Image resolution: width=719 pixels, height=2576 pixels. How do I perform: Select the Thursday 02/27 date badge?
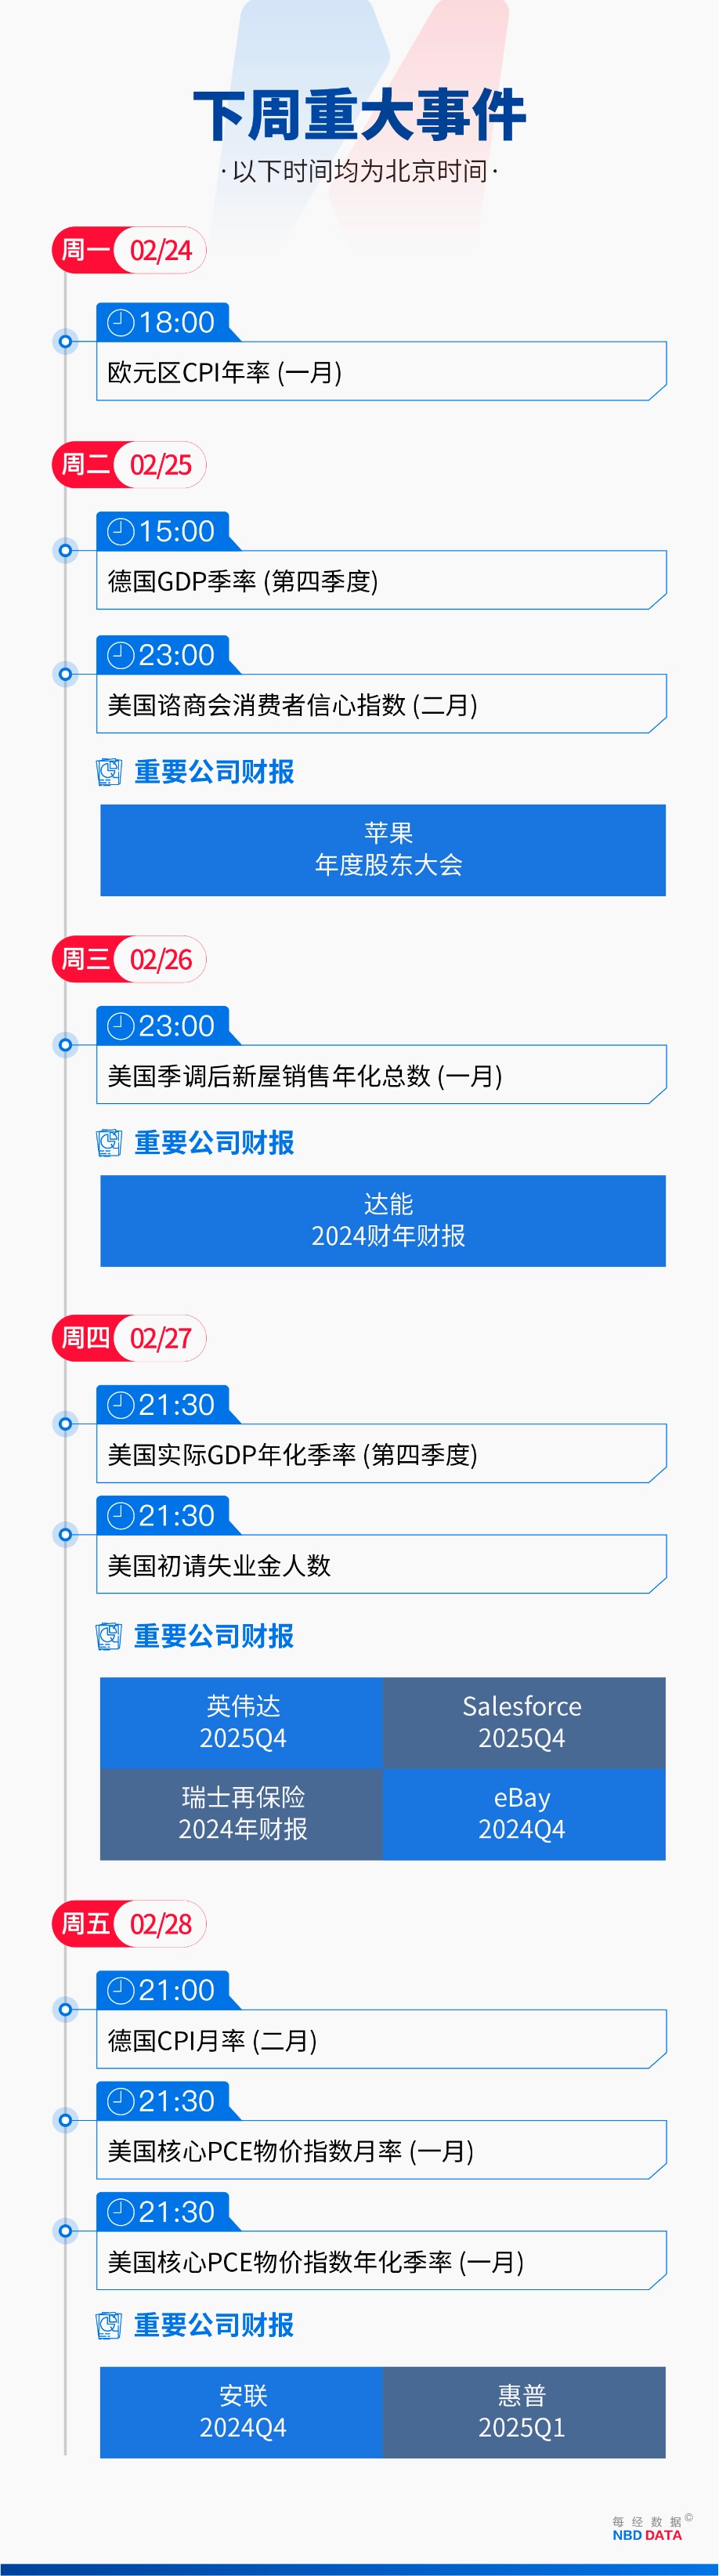point(129,1338)
